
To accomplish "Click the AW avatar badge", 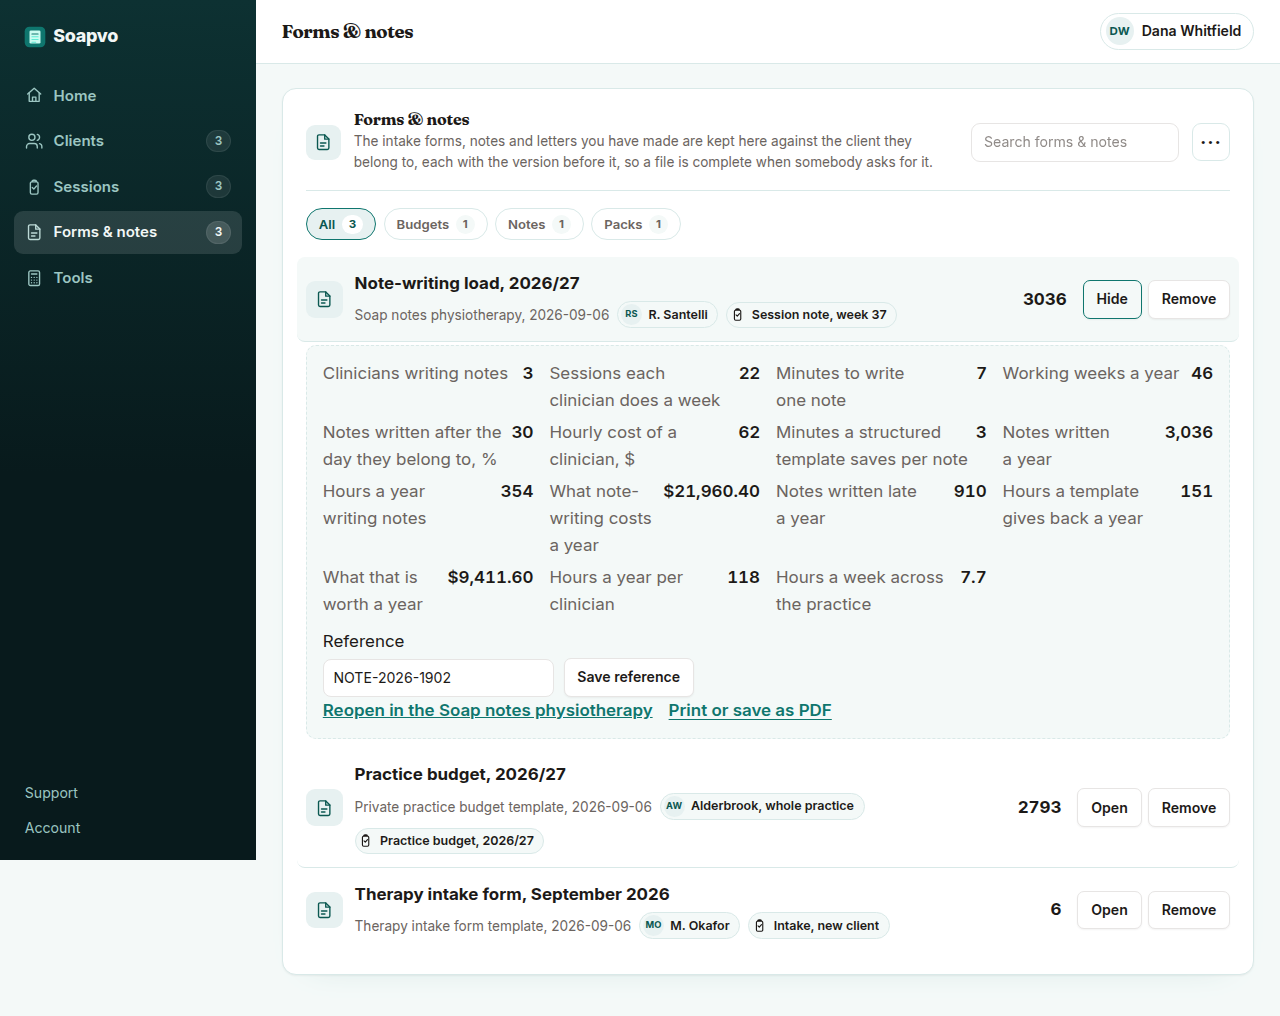I will pyautogui.click(x=674, y=806).
